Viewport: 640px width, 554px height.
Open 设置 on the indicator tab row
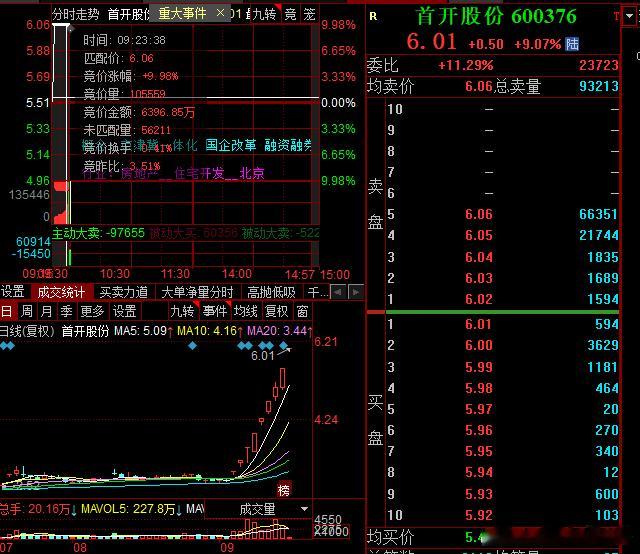[x=13, y=292]
